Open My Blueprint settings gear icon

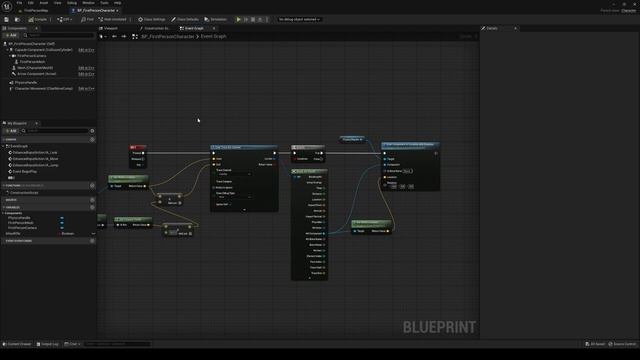coord(92,131)
